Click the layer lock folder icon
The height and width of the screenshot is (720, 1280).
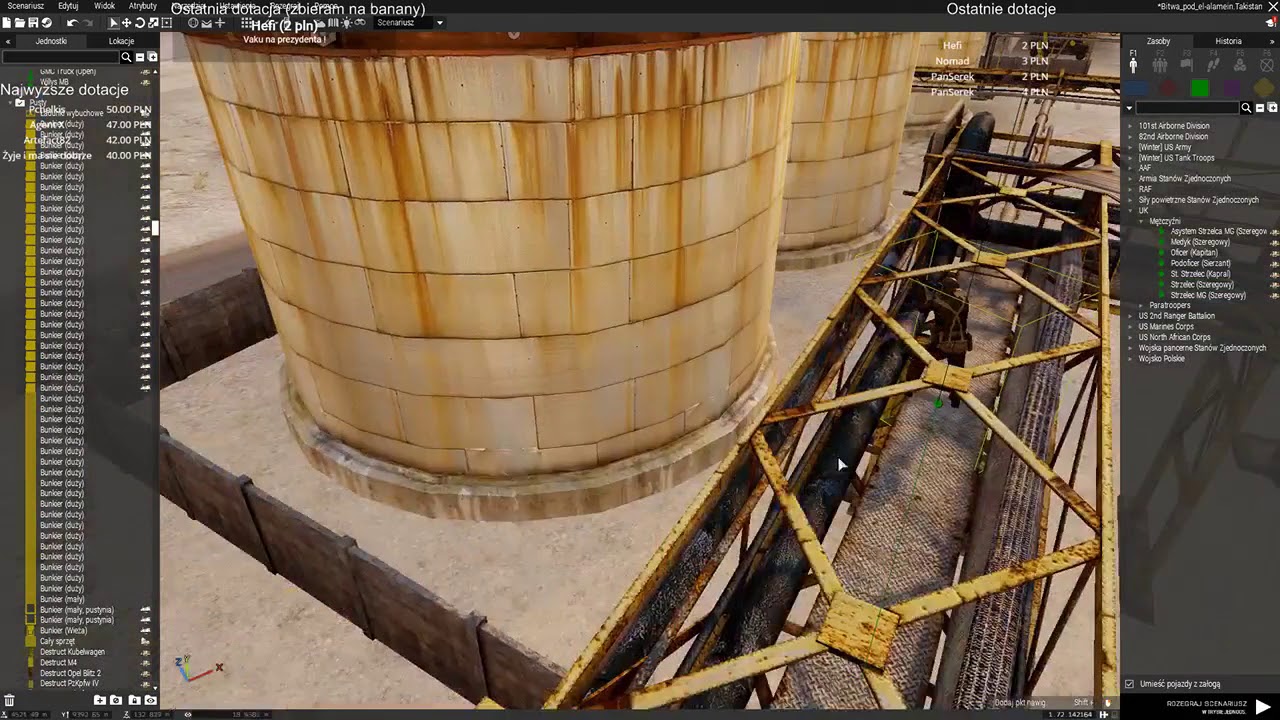click(x=134, y=700)
